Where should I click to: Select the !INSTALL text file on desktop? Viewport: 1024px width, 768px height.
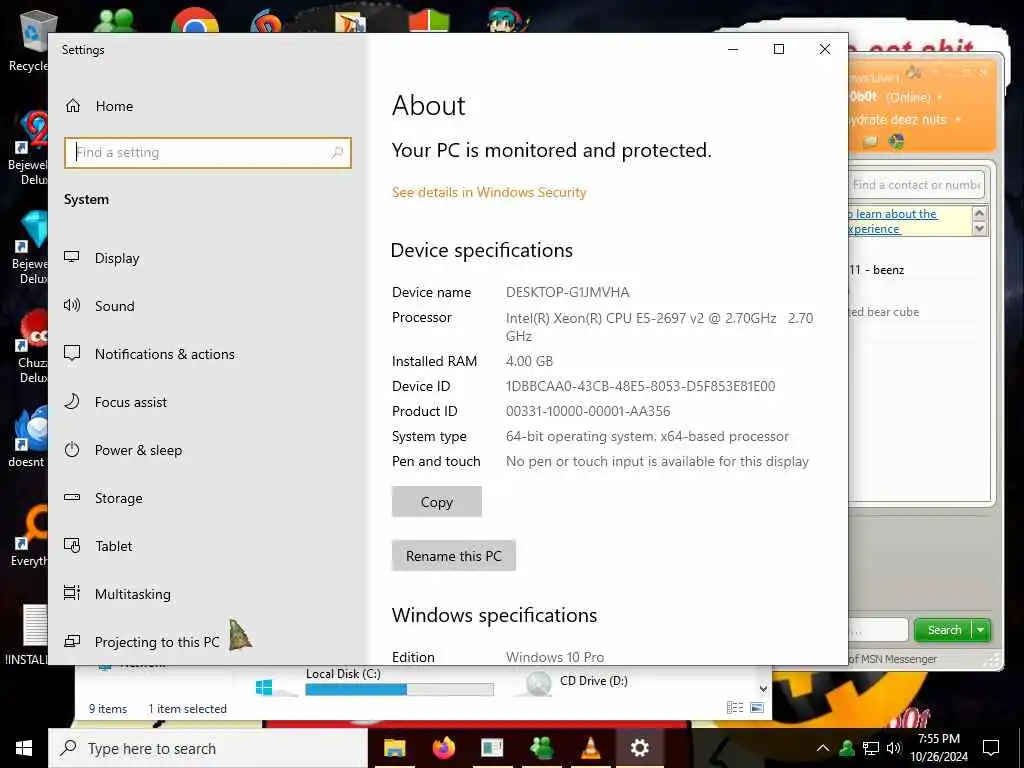pyautogui.click(x=26, y=633)
